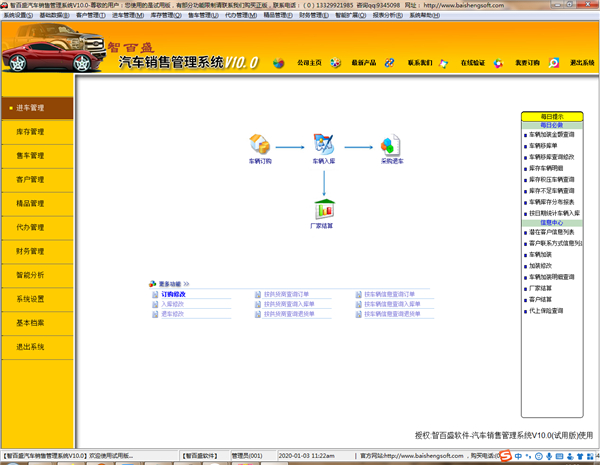
Task: Open the 联系我们 banner link
Action: coord(420,63)
